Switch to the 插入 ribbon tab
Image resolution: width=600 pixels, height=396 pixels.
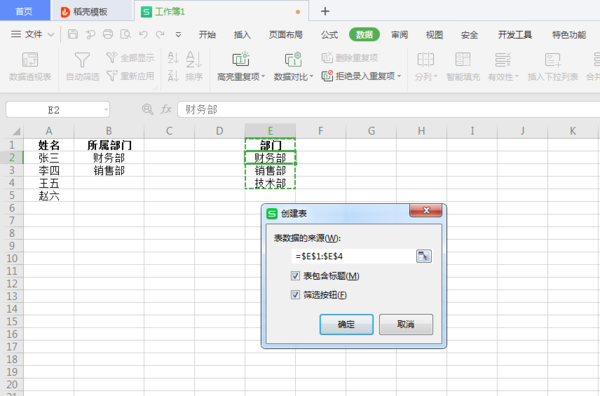(242, 35)
